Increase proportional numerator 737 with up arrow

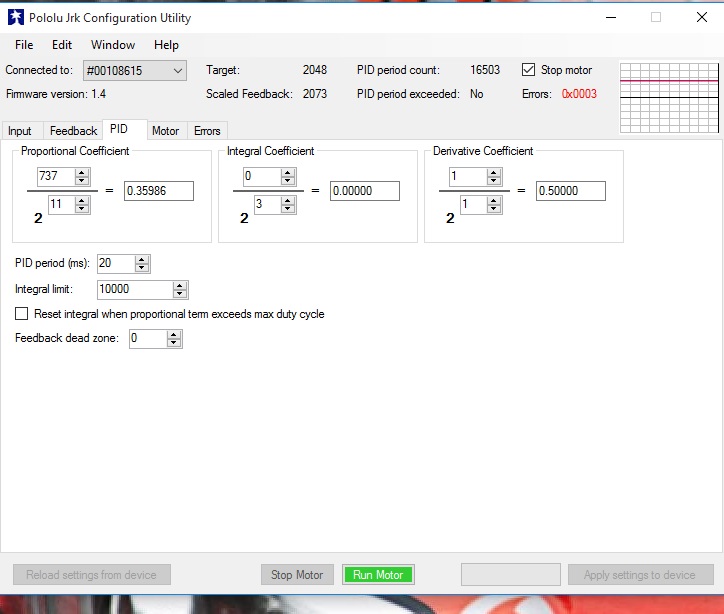82,172
